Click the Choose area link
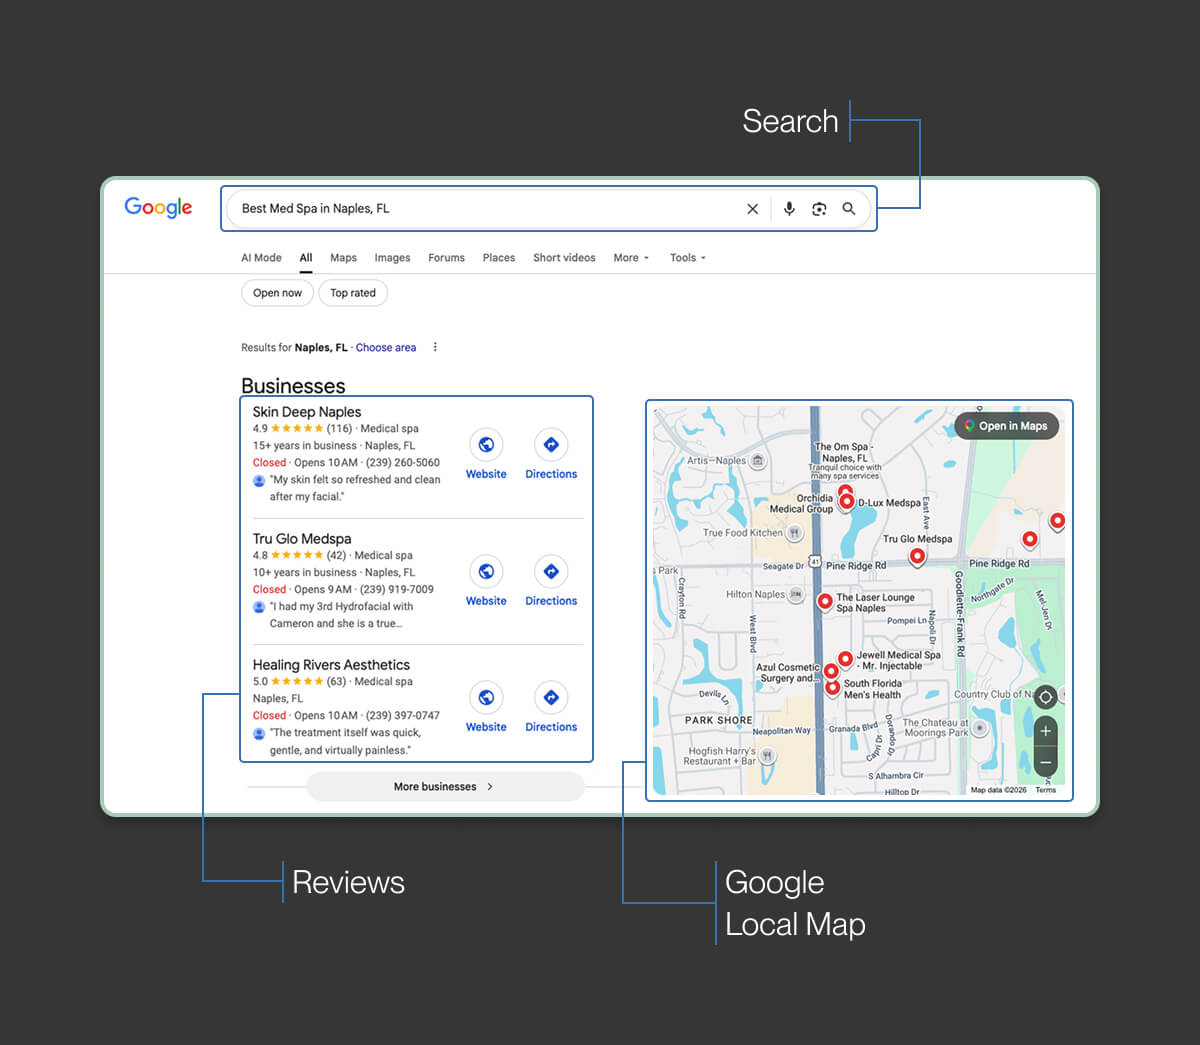The width and height of the screenshot is (1200, 1045). tap(386, 348)
